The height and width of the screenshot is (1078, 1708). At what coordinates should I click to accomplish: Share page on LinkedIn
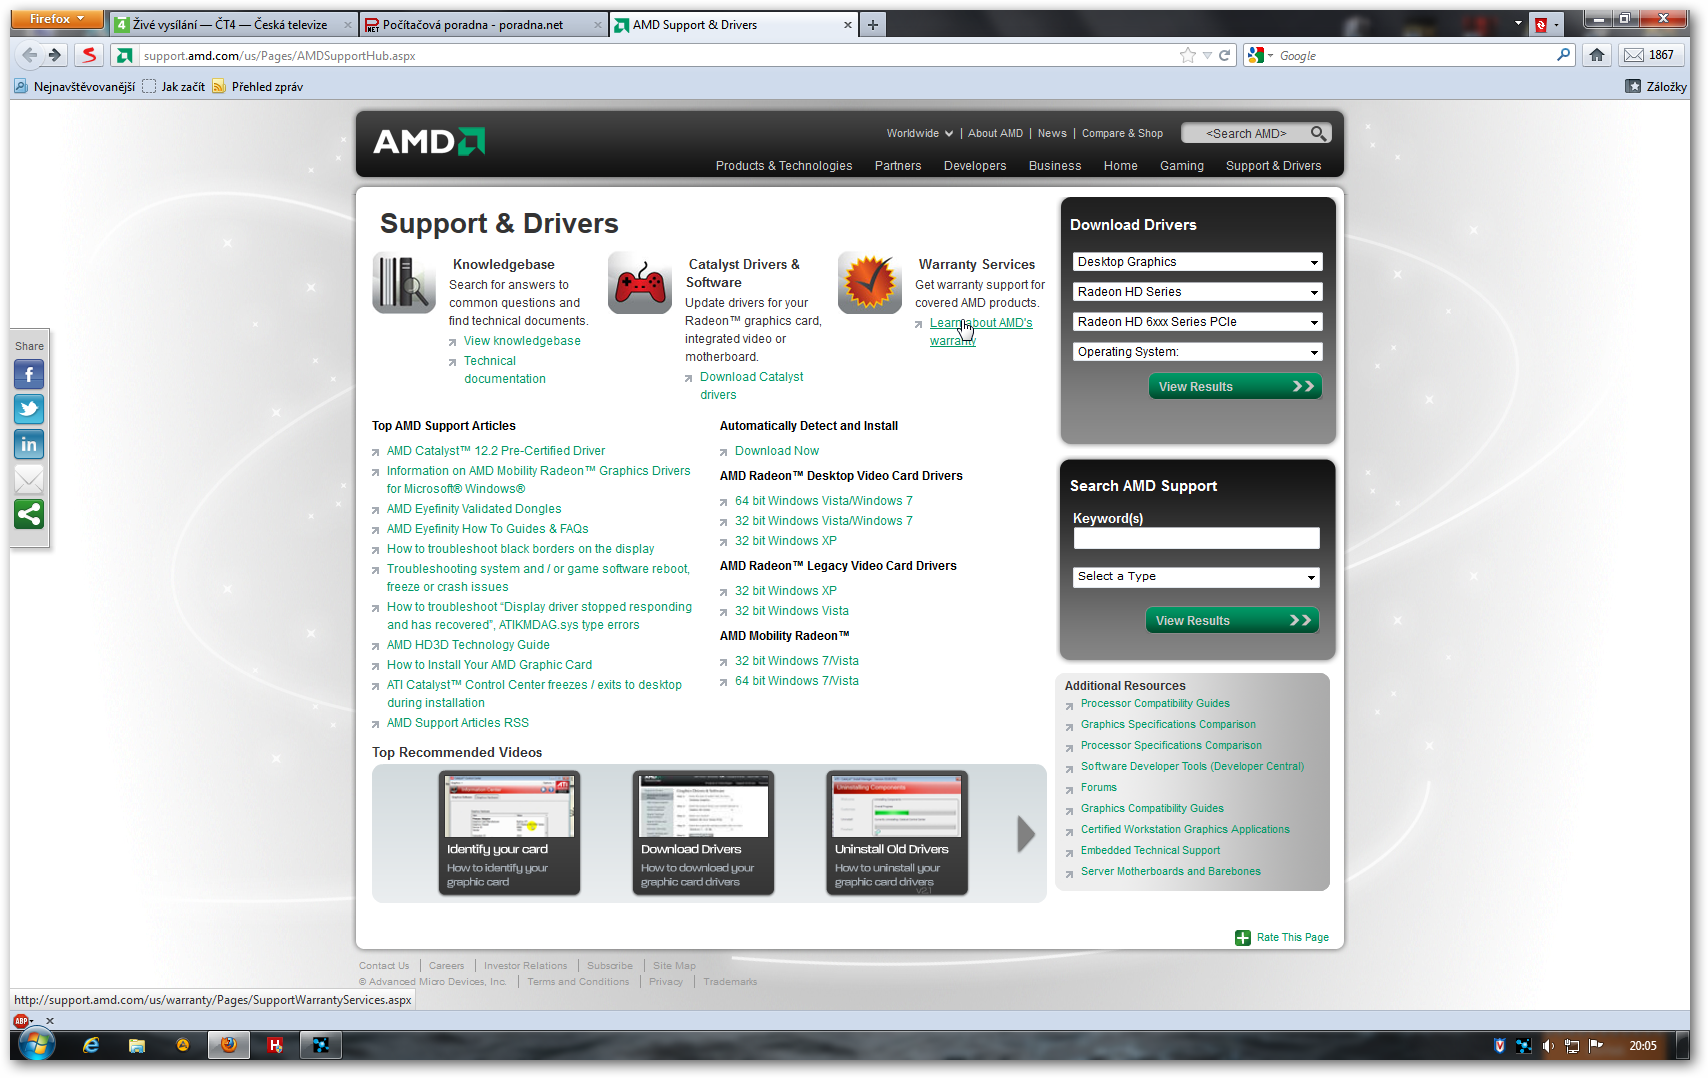[x=29, y=444]
